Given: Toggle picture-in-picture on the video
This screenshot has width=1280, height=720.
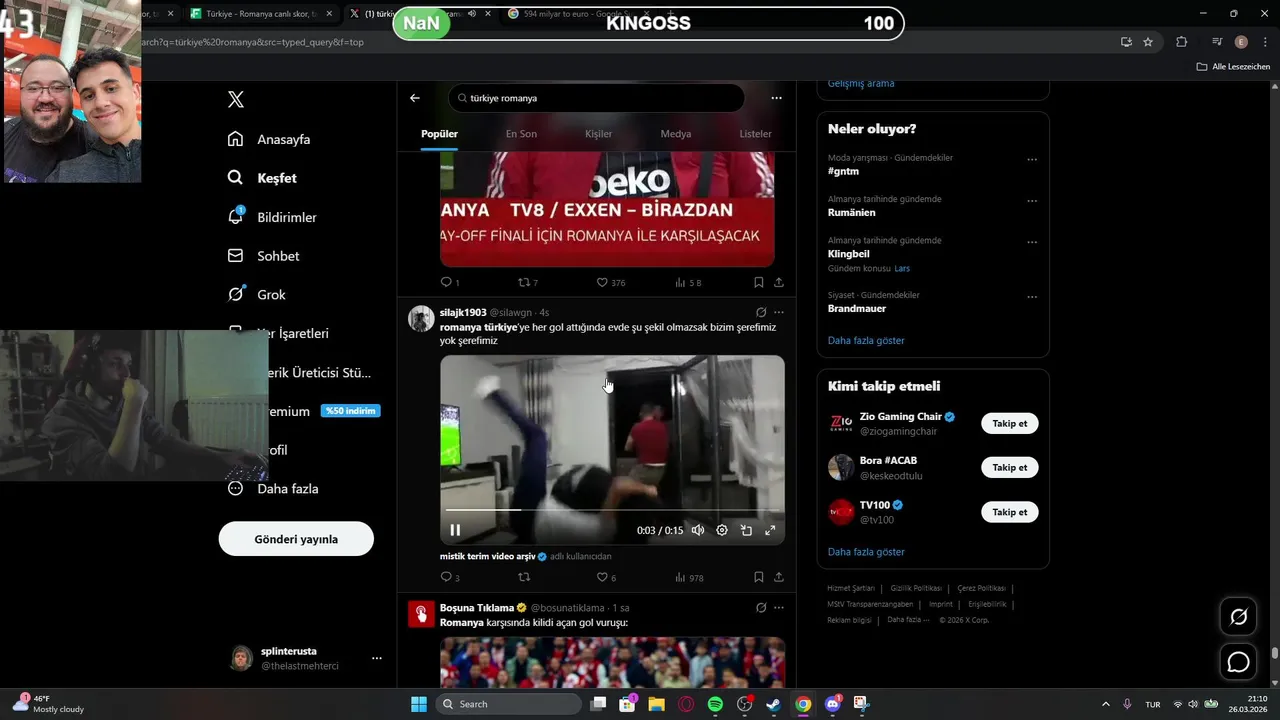Looking at the screenshot, I should pos(746,530).
